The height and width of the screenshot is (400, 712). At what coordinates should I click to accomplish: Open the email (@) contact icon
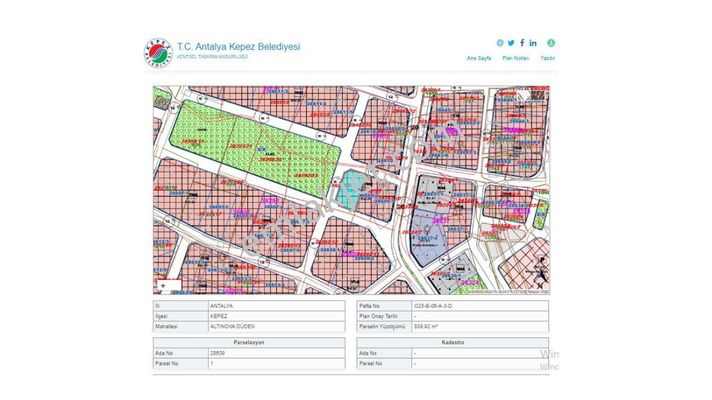pos(500,43)
